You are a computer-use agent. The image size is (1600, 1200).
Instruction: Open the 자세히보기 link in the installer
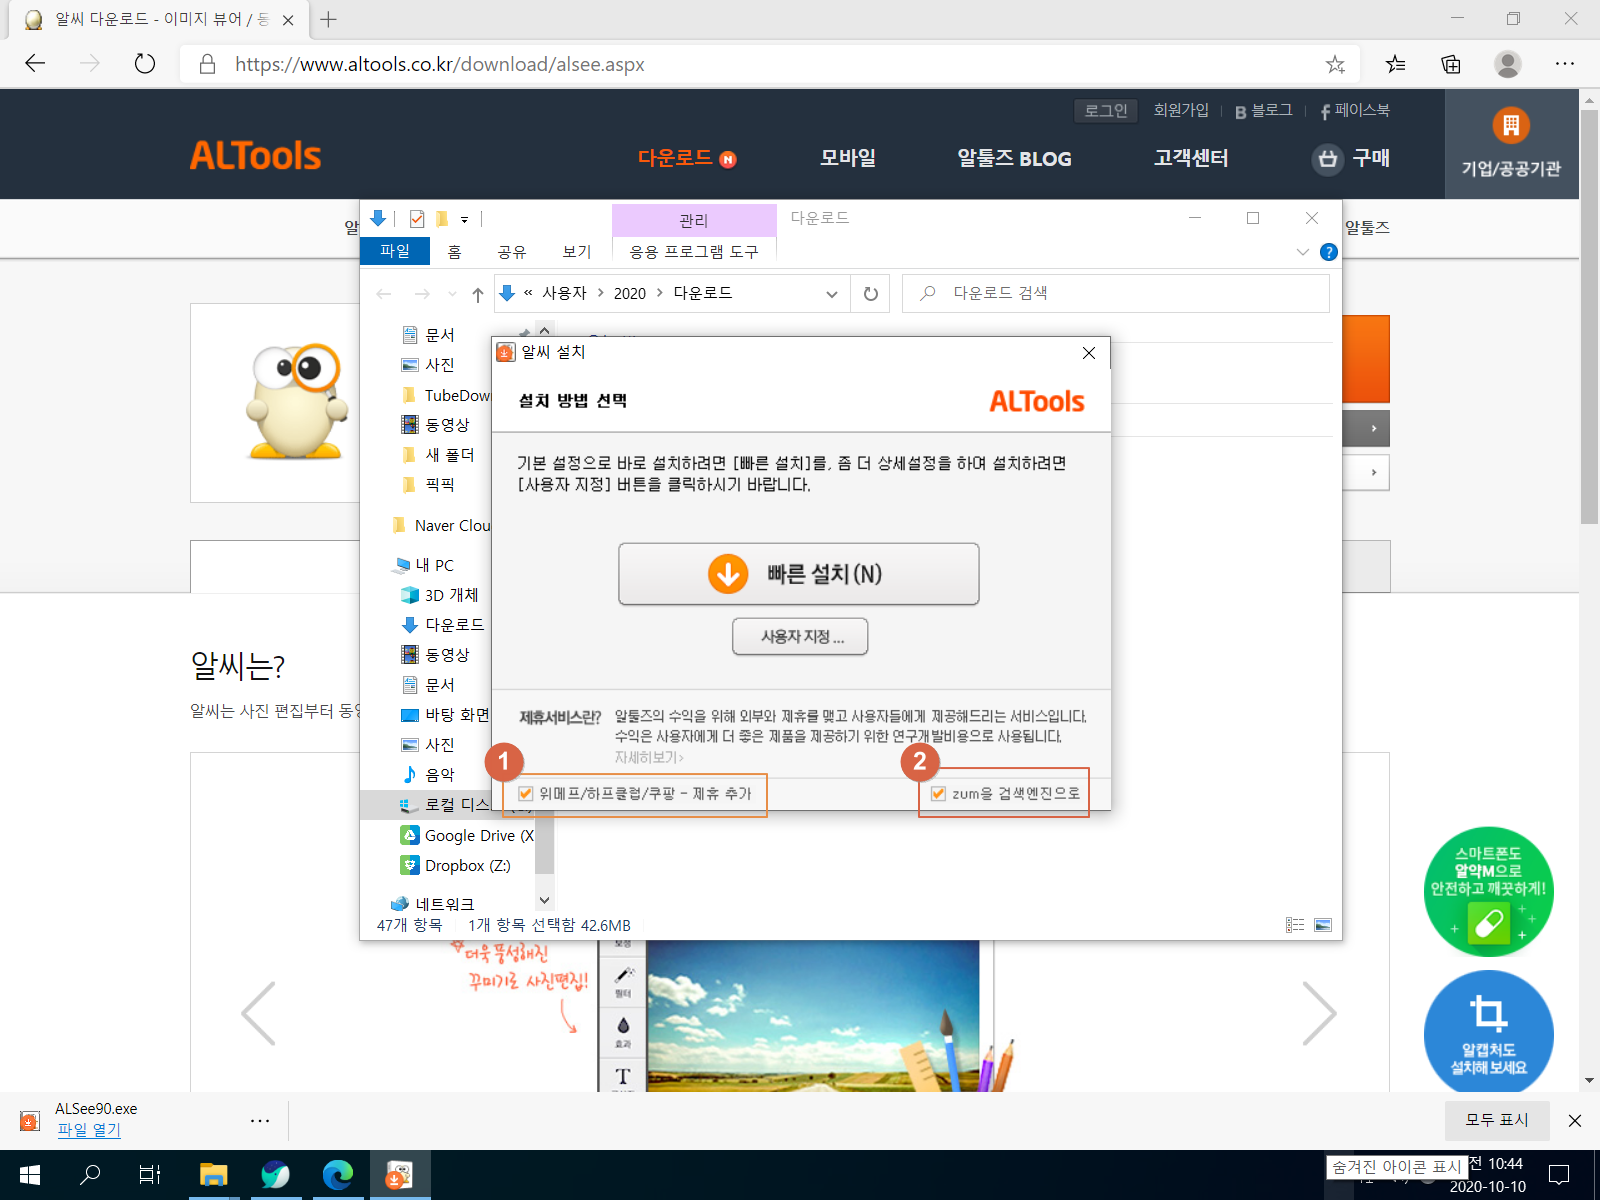[649, 757]
